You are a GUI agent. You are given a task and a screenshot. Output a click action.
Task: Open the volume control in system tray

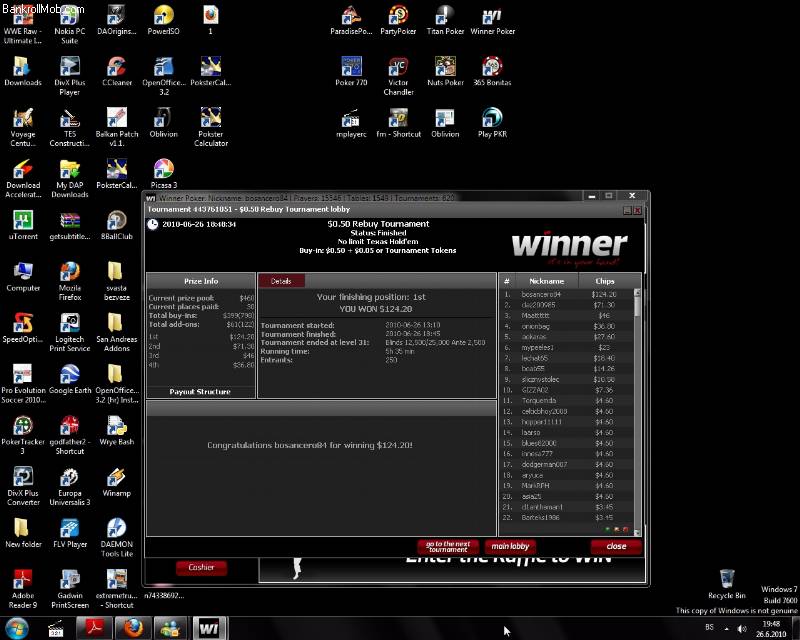tap(742, 629)
